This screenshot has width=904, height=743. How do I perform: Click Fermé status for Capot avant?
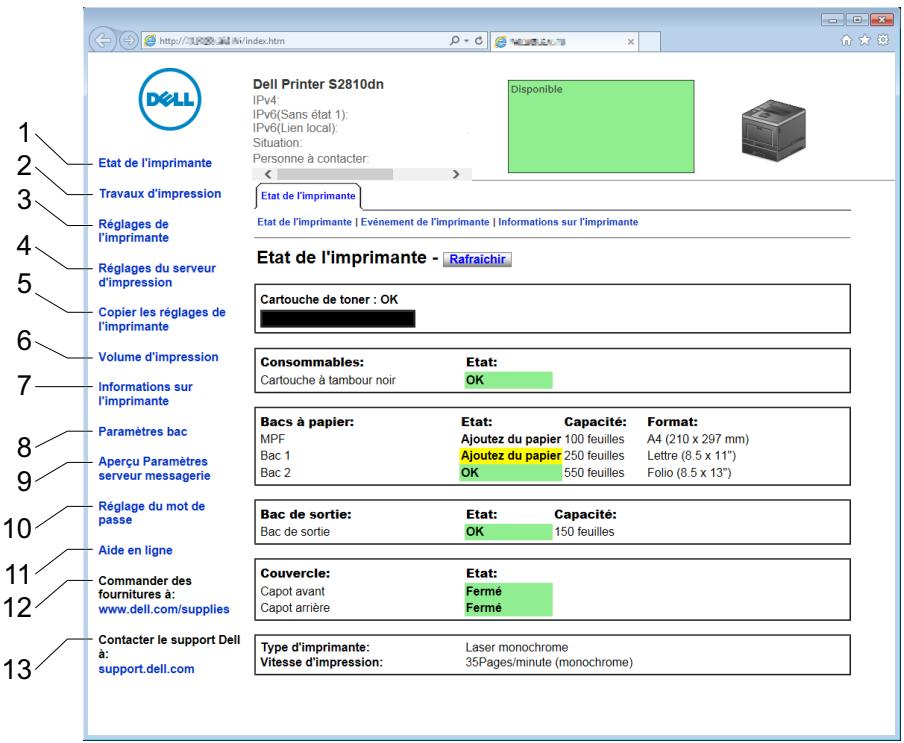[508, 591]
